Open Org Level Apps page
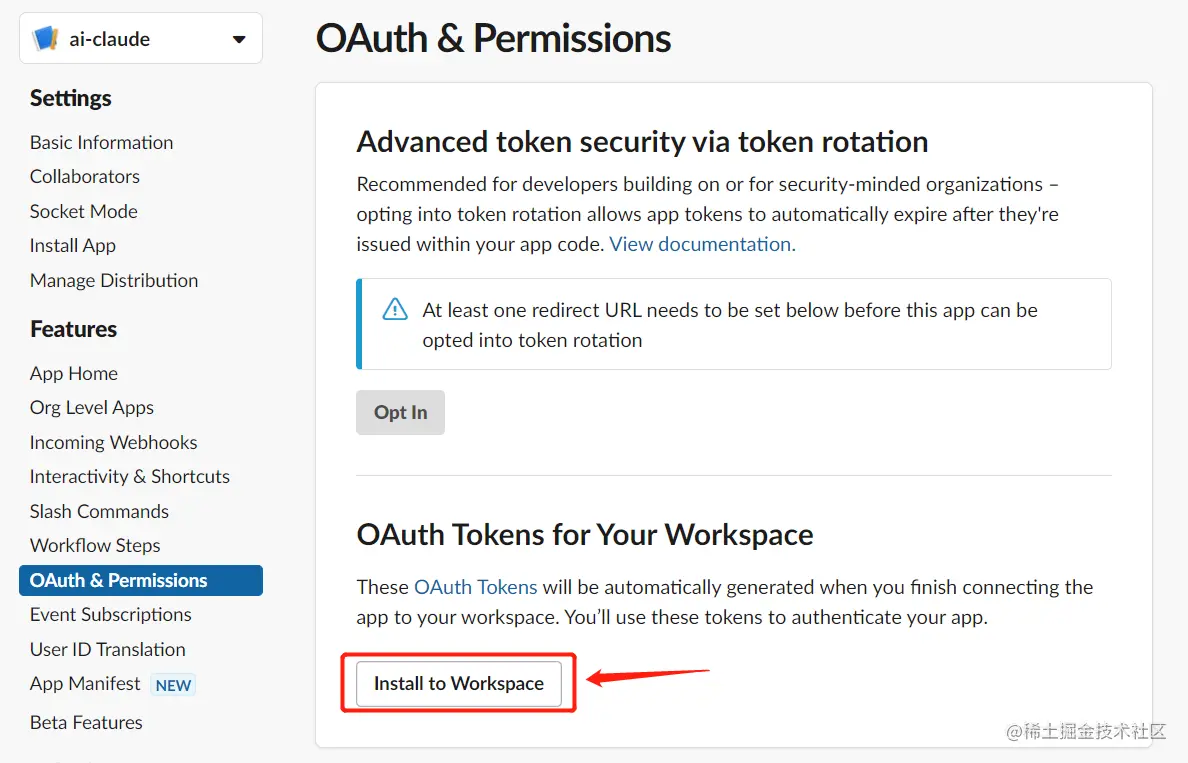 tap(92, 407)
